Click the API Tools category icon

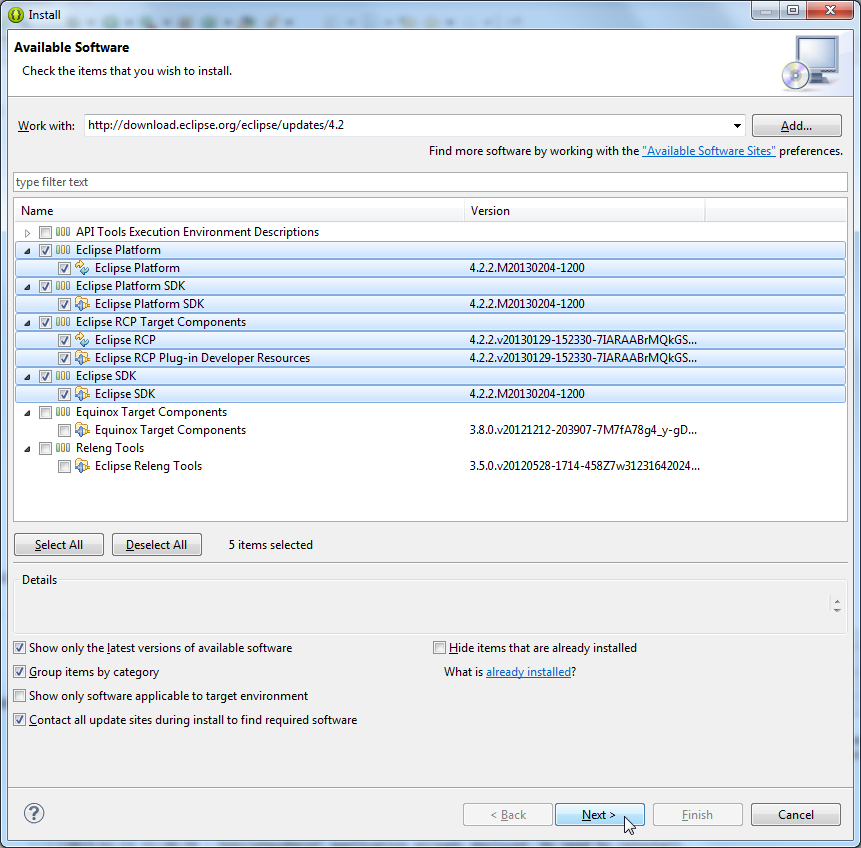point(63,232)
